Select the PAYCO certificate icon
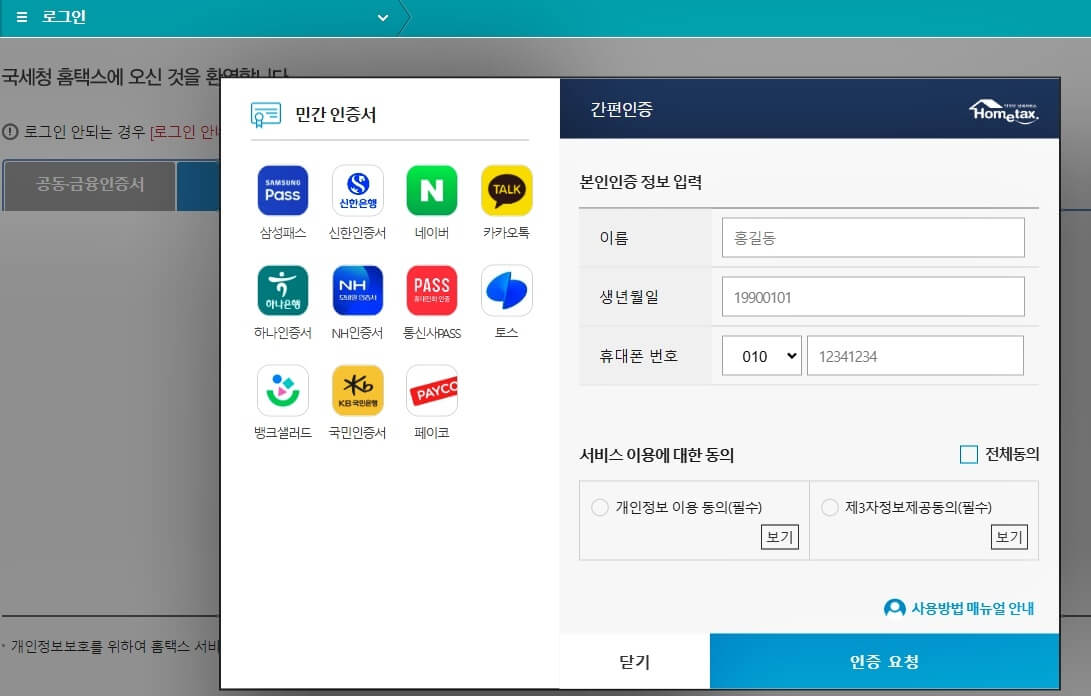The width and height of the screenshot is (1091, 696). (x=431, y=390)
